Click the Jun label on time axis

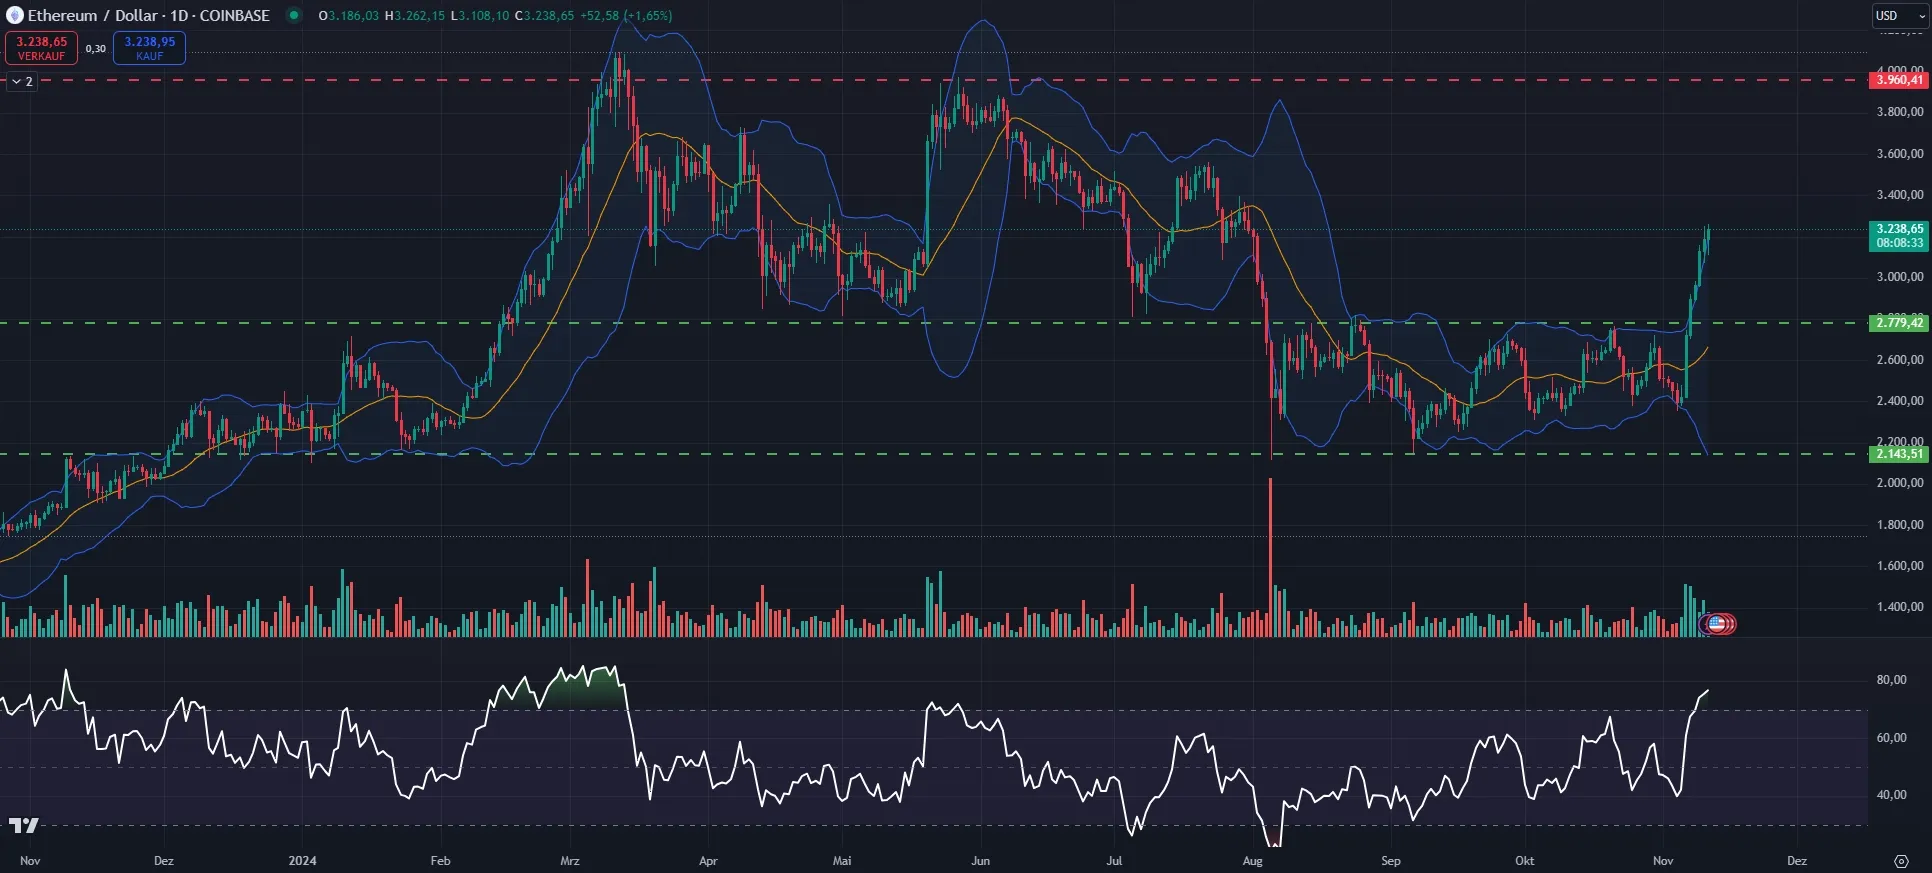[x=980, y=861]
